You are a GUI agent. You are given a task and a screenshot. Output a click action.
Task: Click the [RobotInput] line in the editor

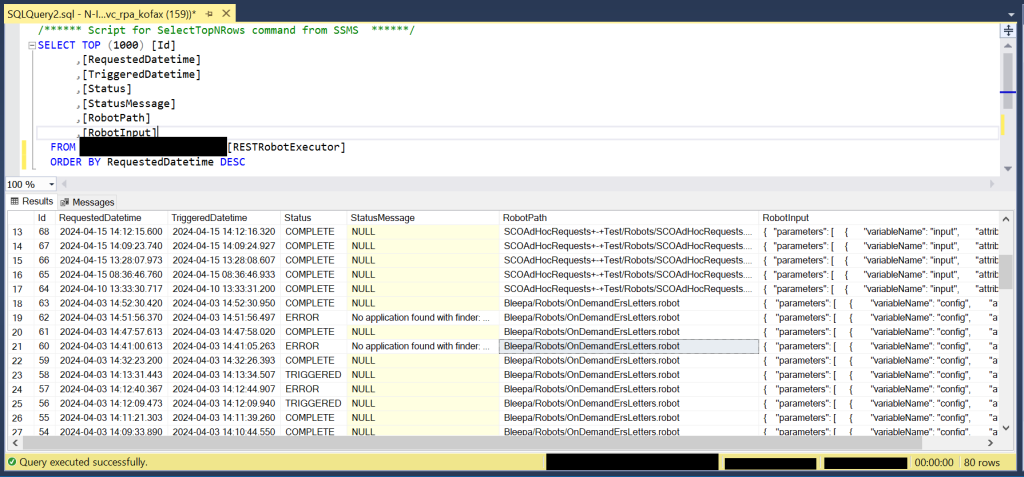point(120,133)
